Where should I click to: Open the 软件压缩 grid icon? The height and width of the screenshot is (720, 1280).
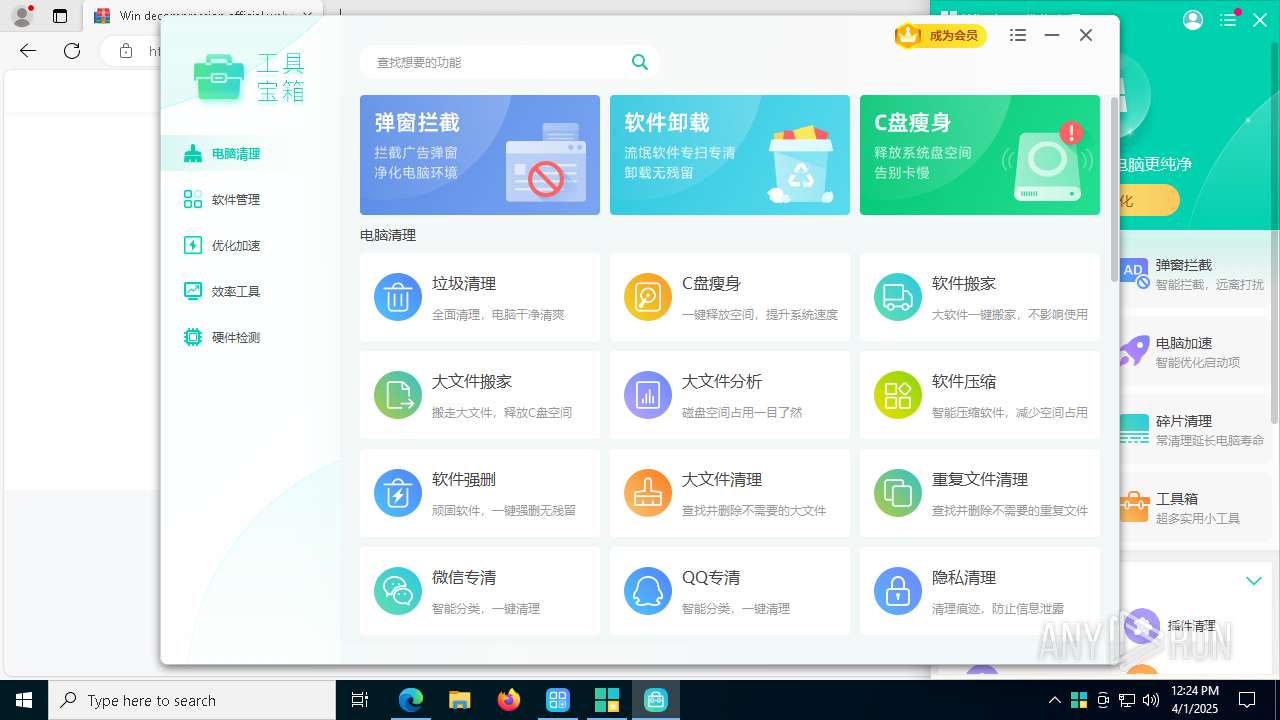coord(898,395)
